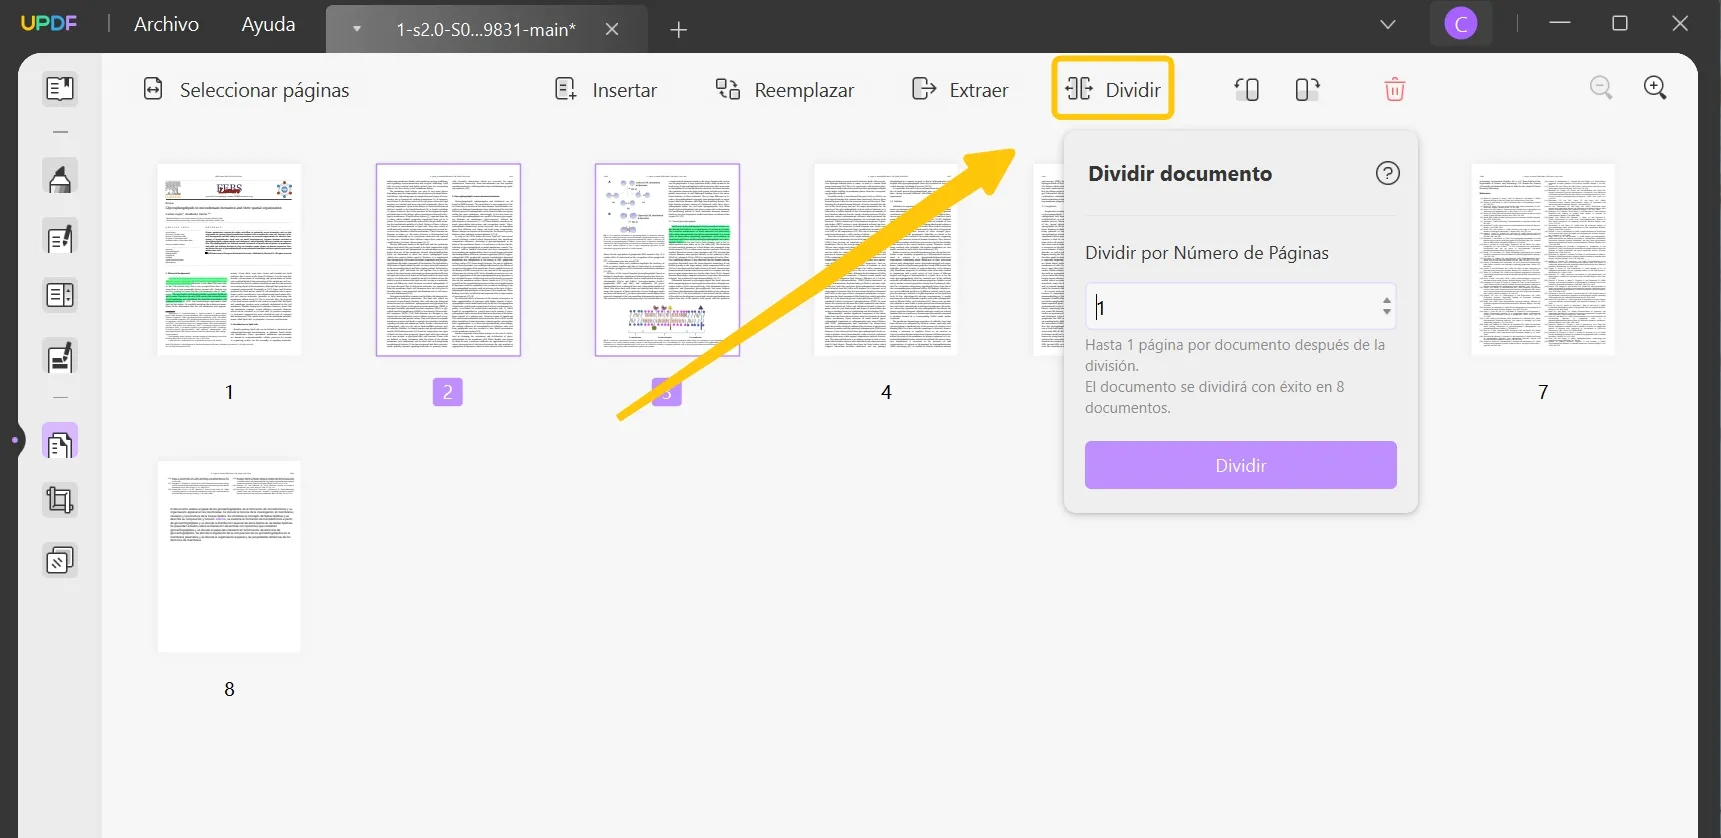Open the Archivo menu
Image resolution: width=1721 pixels, height=838 pixels.
(x=166, y=24)
